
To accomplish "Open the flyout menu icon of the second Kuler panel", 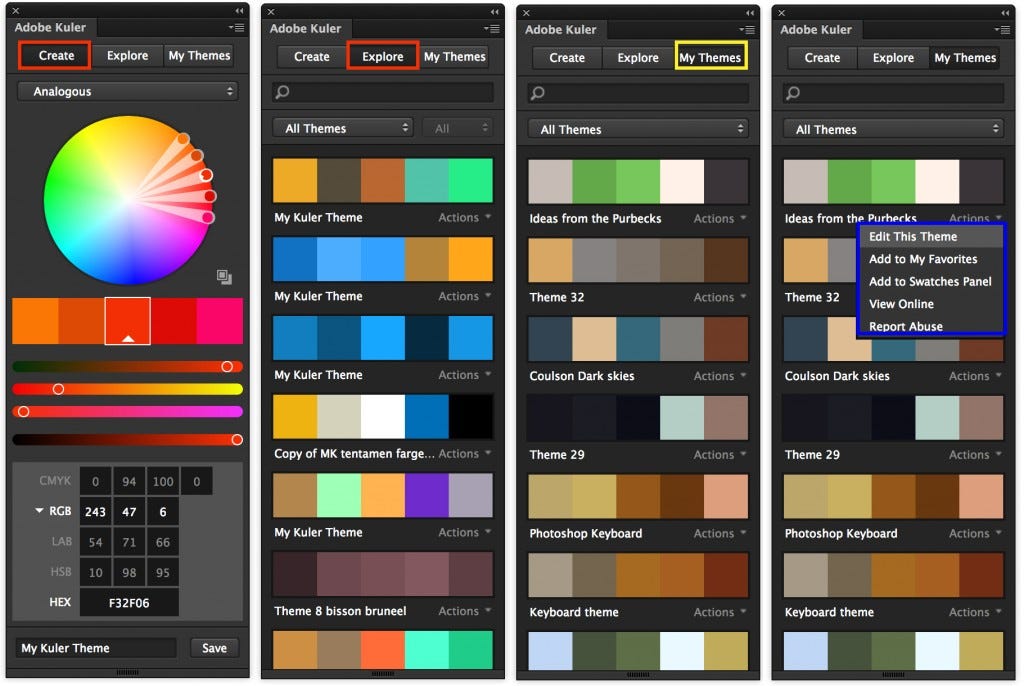I will 492,29.
